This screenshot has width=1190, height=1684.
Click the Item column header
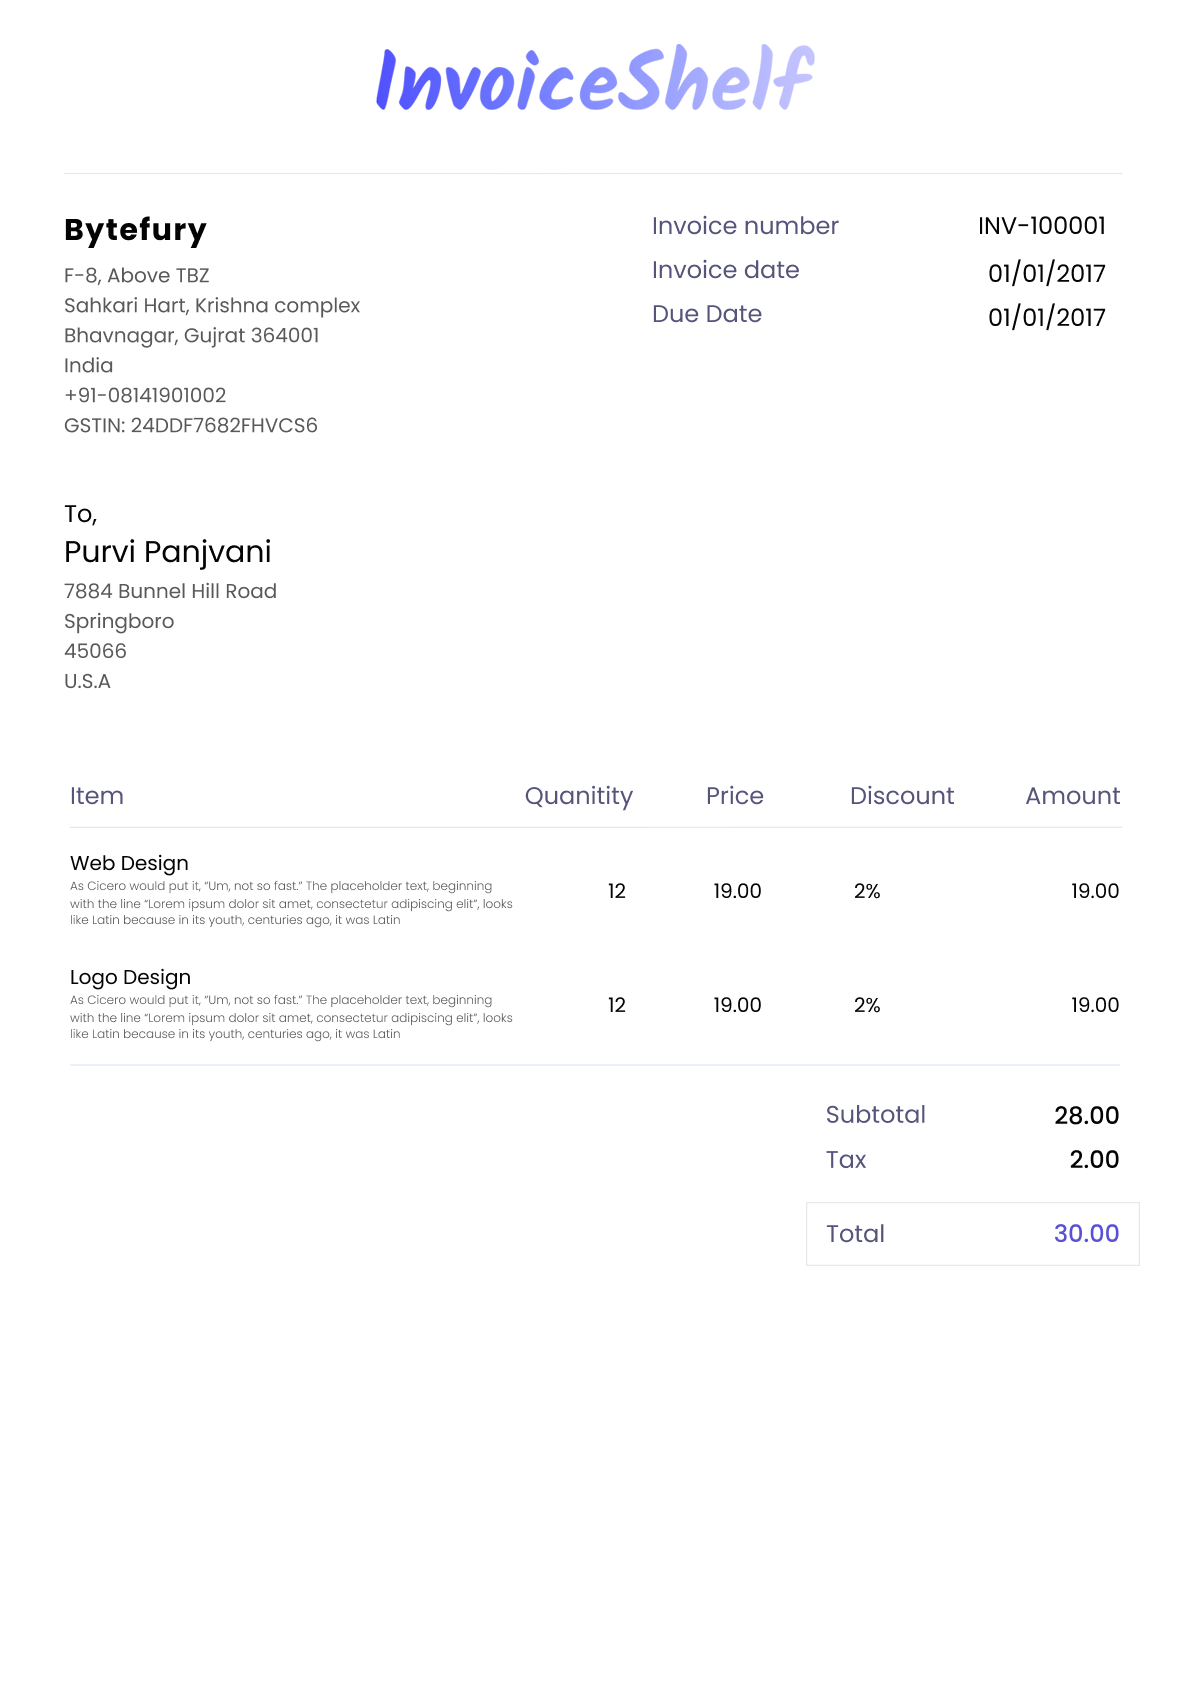click(x=97, y=796)
